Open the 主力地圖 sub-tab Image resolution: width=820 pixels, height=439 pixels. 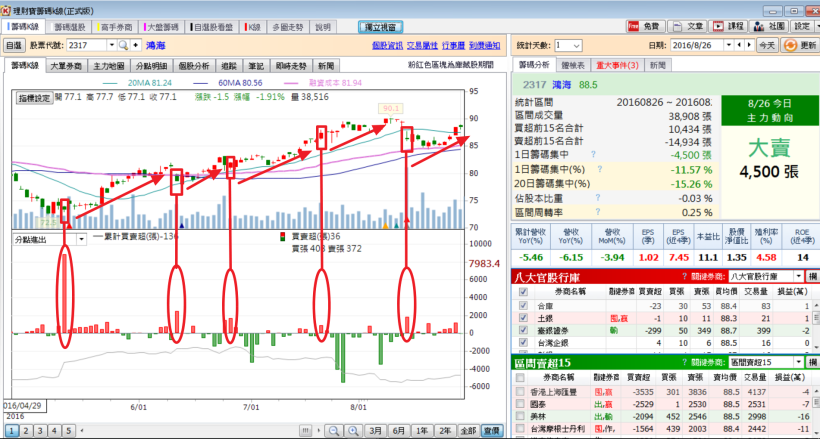click(x=109, y=65)
